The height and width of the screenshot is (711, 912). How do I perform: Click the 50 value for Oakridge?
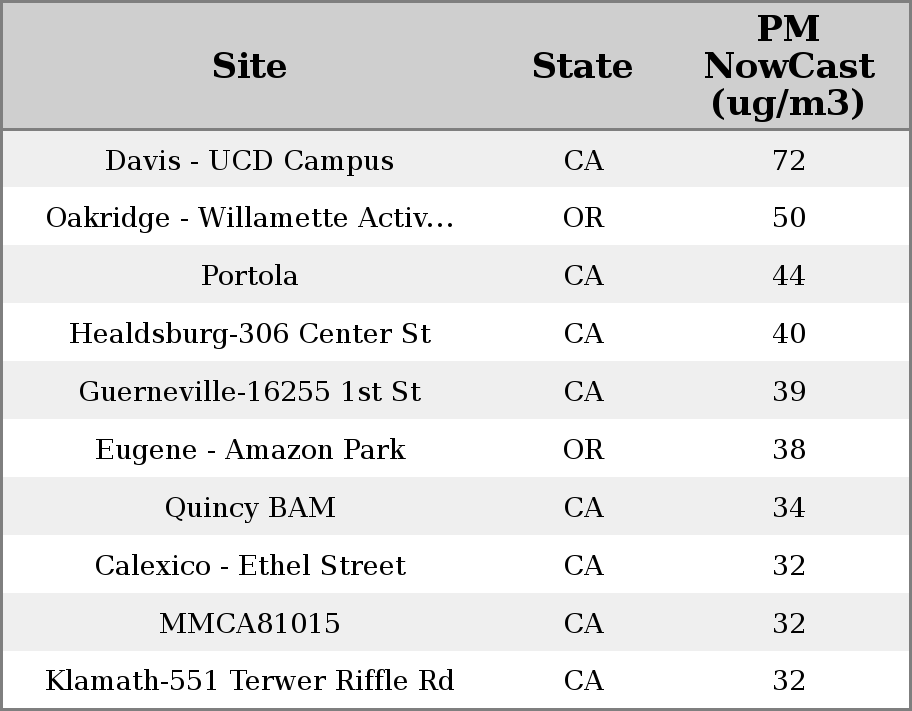[788, 218]
